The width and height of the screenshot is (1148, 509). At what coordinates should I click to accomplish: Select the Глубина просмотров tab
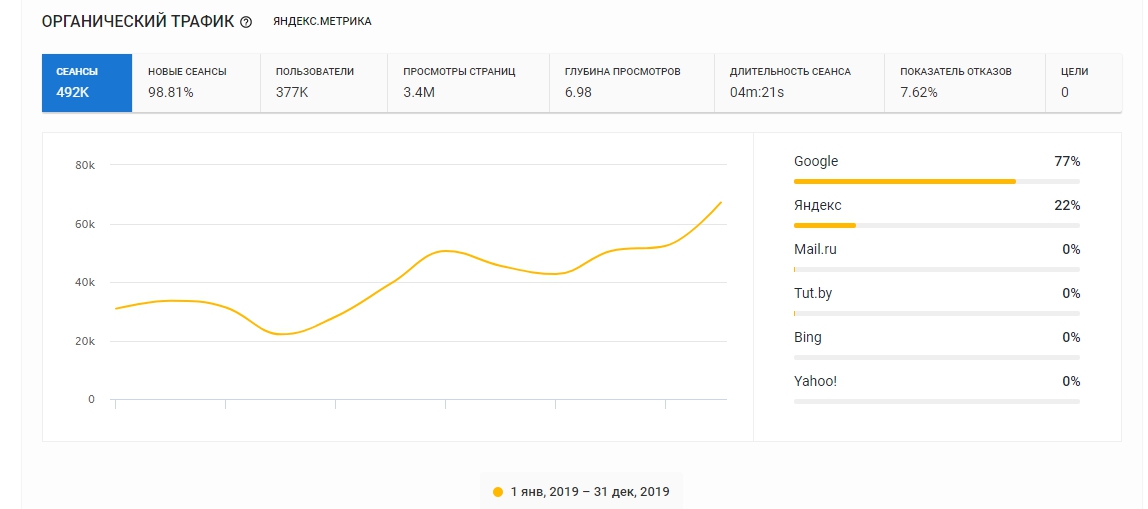pyautogui.click(x=632, y=82)
